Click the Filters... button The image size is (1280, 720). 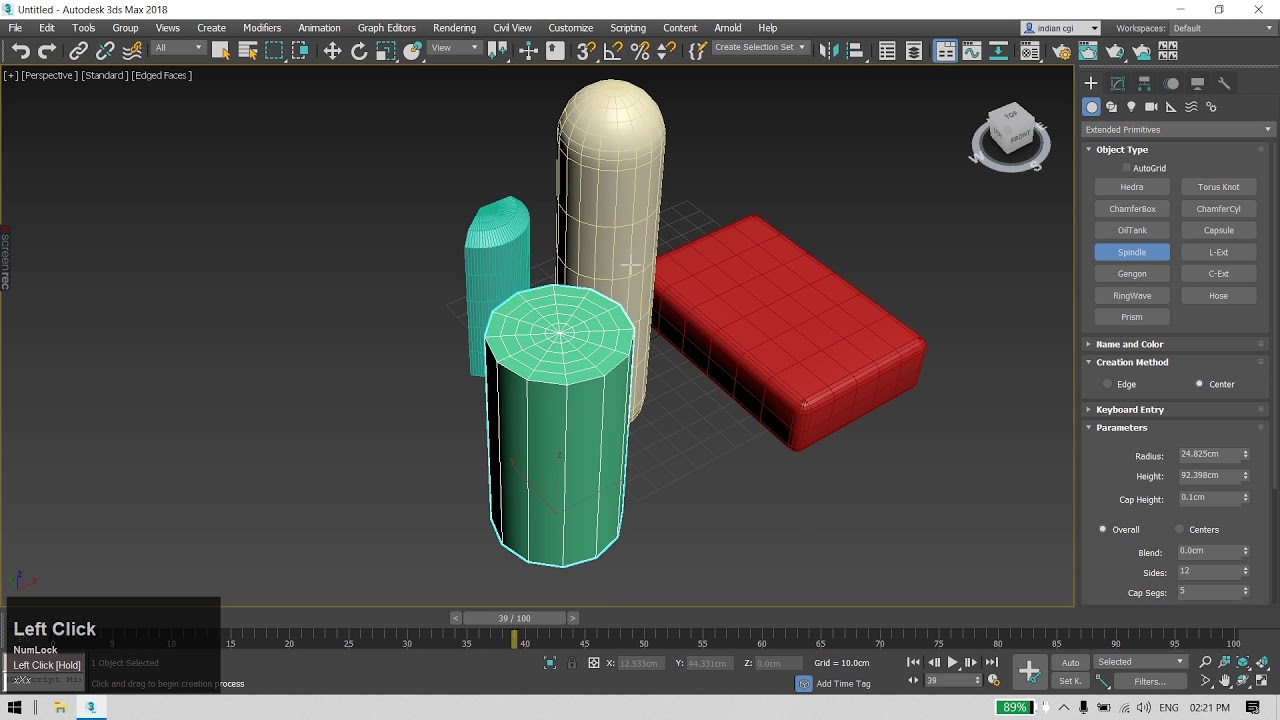click(x=1150, y=682)
